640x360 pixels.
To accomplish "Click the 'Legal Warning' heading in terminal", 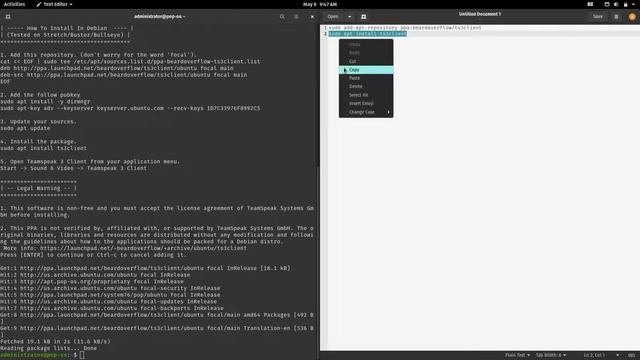I will [x=38, y=188].
